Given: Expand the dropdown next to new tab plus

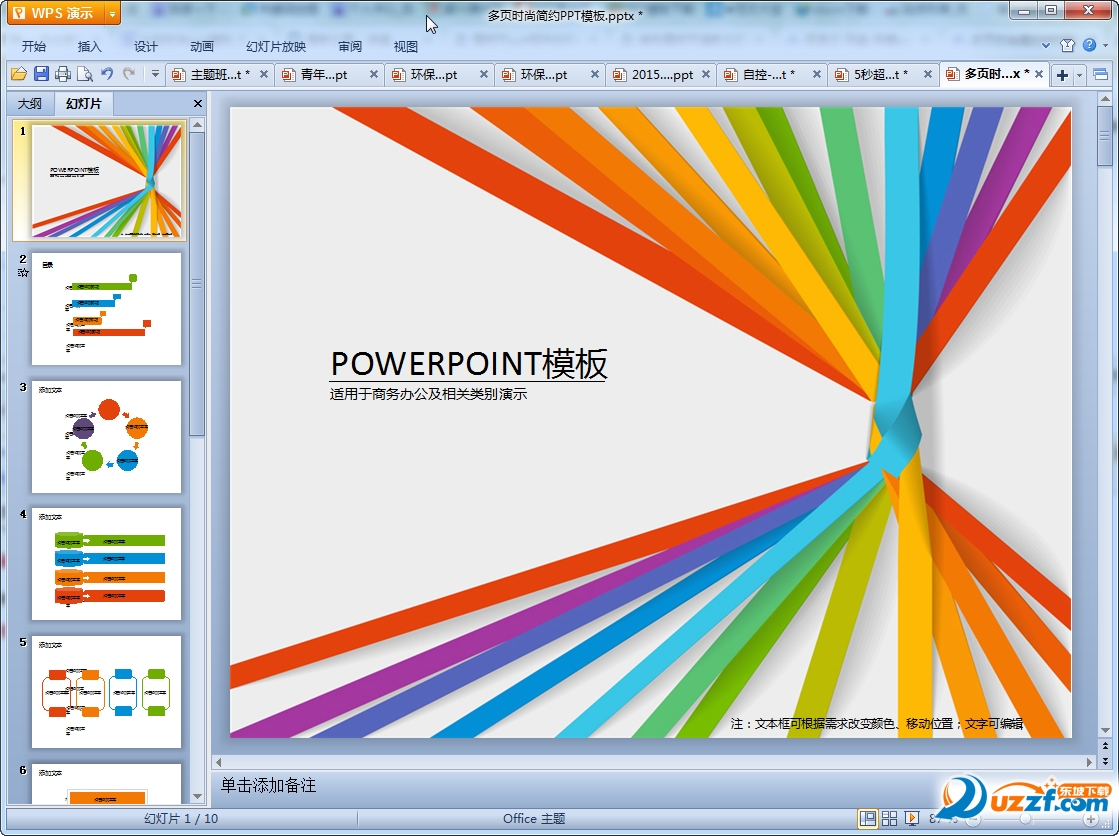Looking at the screenshot, I should [x=1080, y=75].
